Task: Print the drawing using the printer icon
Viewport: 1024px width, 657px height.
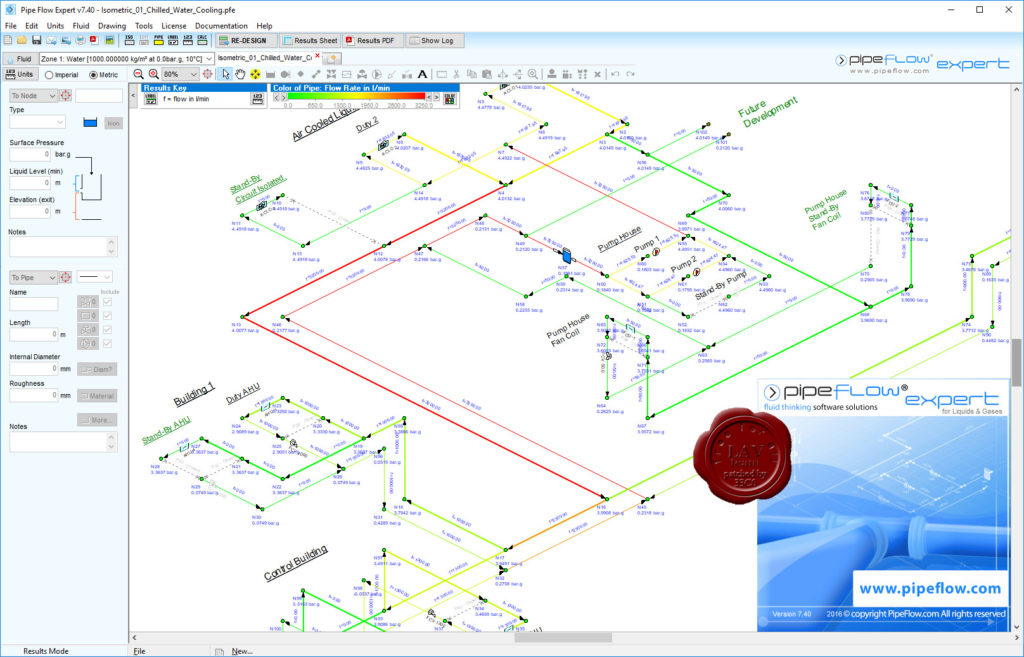Action: pyautogui.click(x=80, y=40)
